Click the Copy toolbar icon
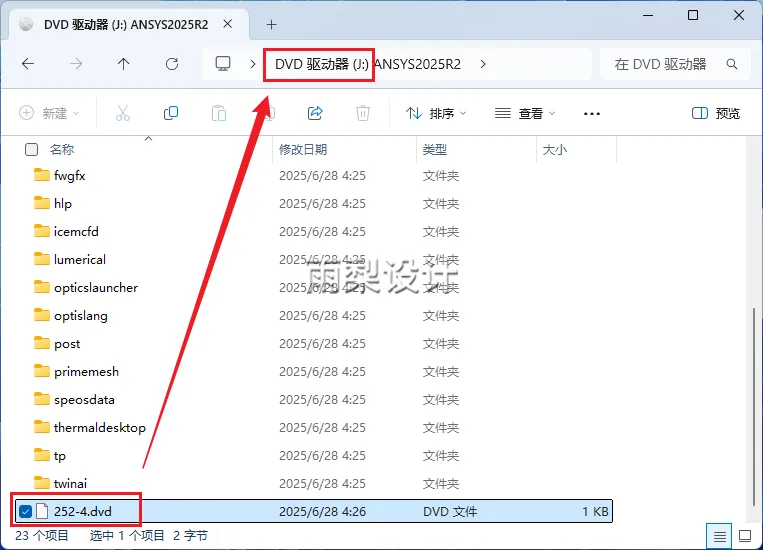 171,113
